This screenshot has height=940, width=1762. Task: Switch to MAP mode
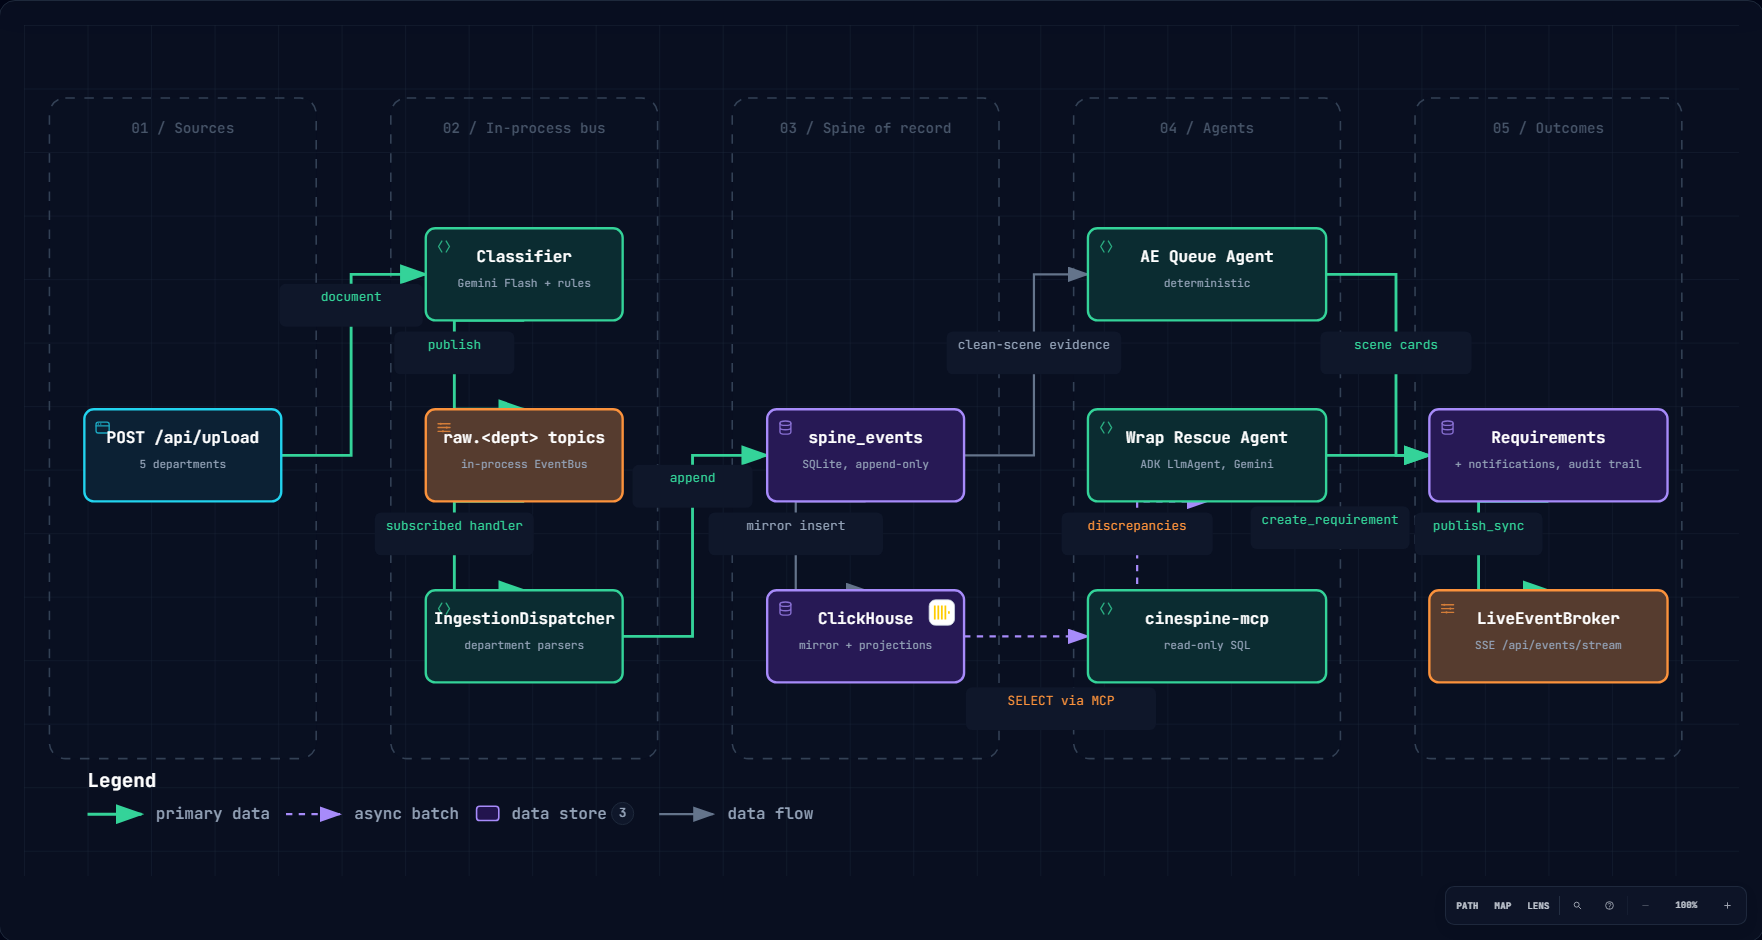1502,906
